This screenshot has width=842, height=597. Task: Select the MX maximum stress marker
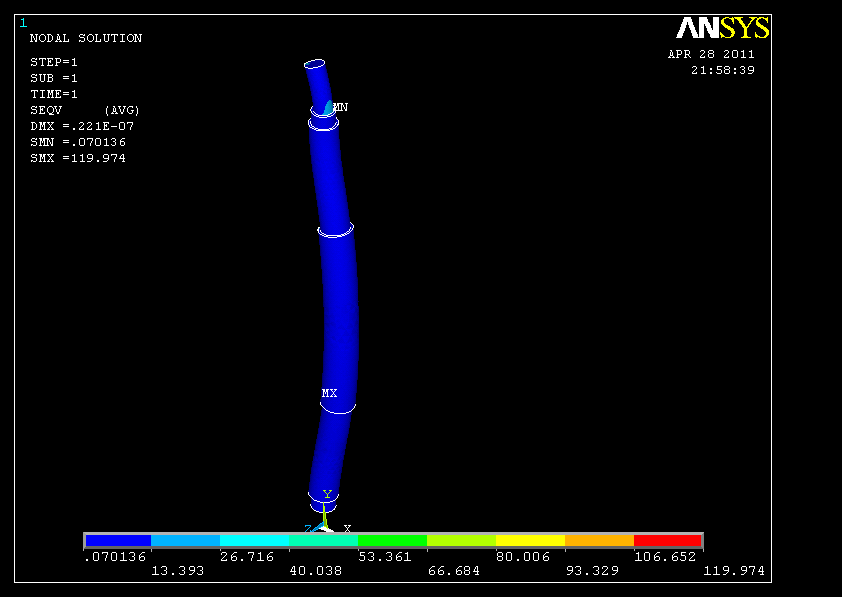(x=329, y=393)
